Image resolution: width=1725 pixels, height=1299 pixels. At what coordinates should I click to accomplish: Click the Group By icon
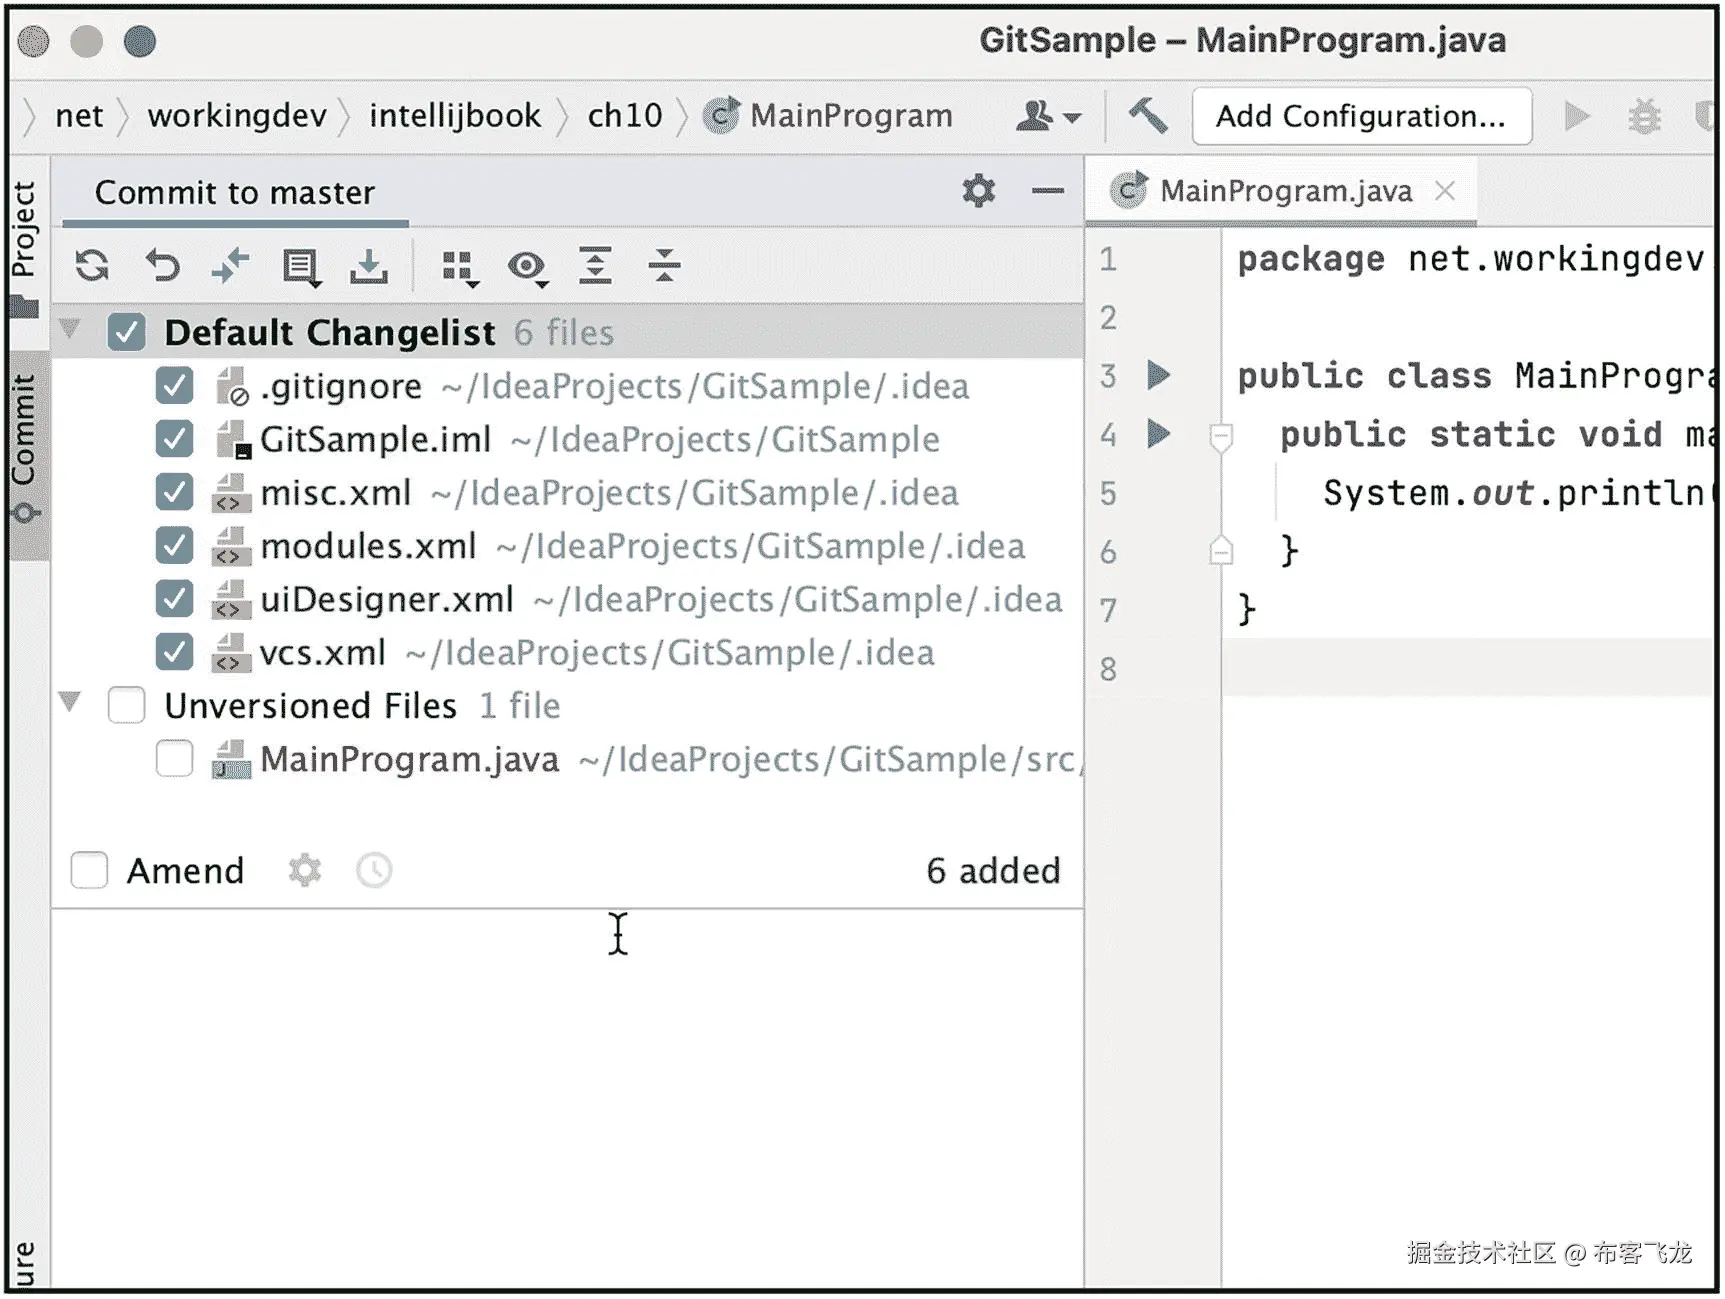457,266
